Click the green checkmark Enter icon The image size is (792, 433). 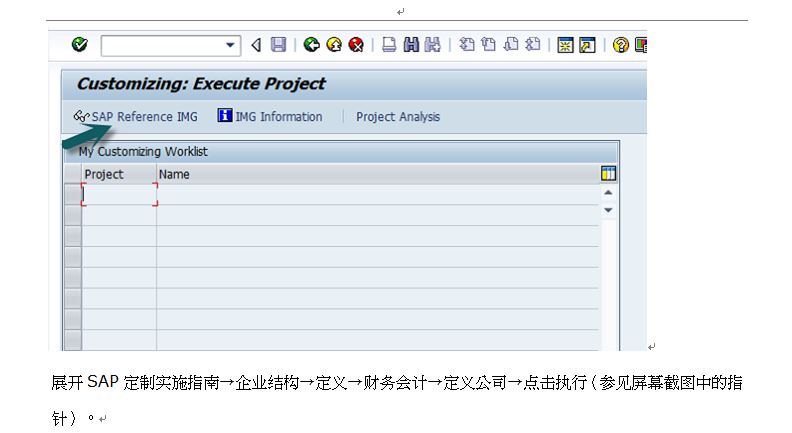(x=79, y=44)
